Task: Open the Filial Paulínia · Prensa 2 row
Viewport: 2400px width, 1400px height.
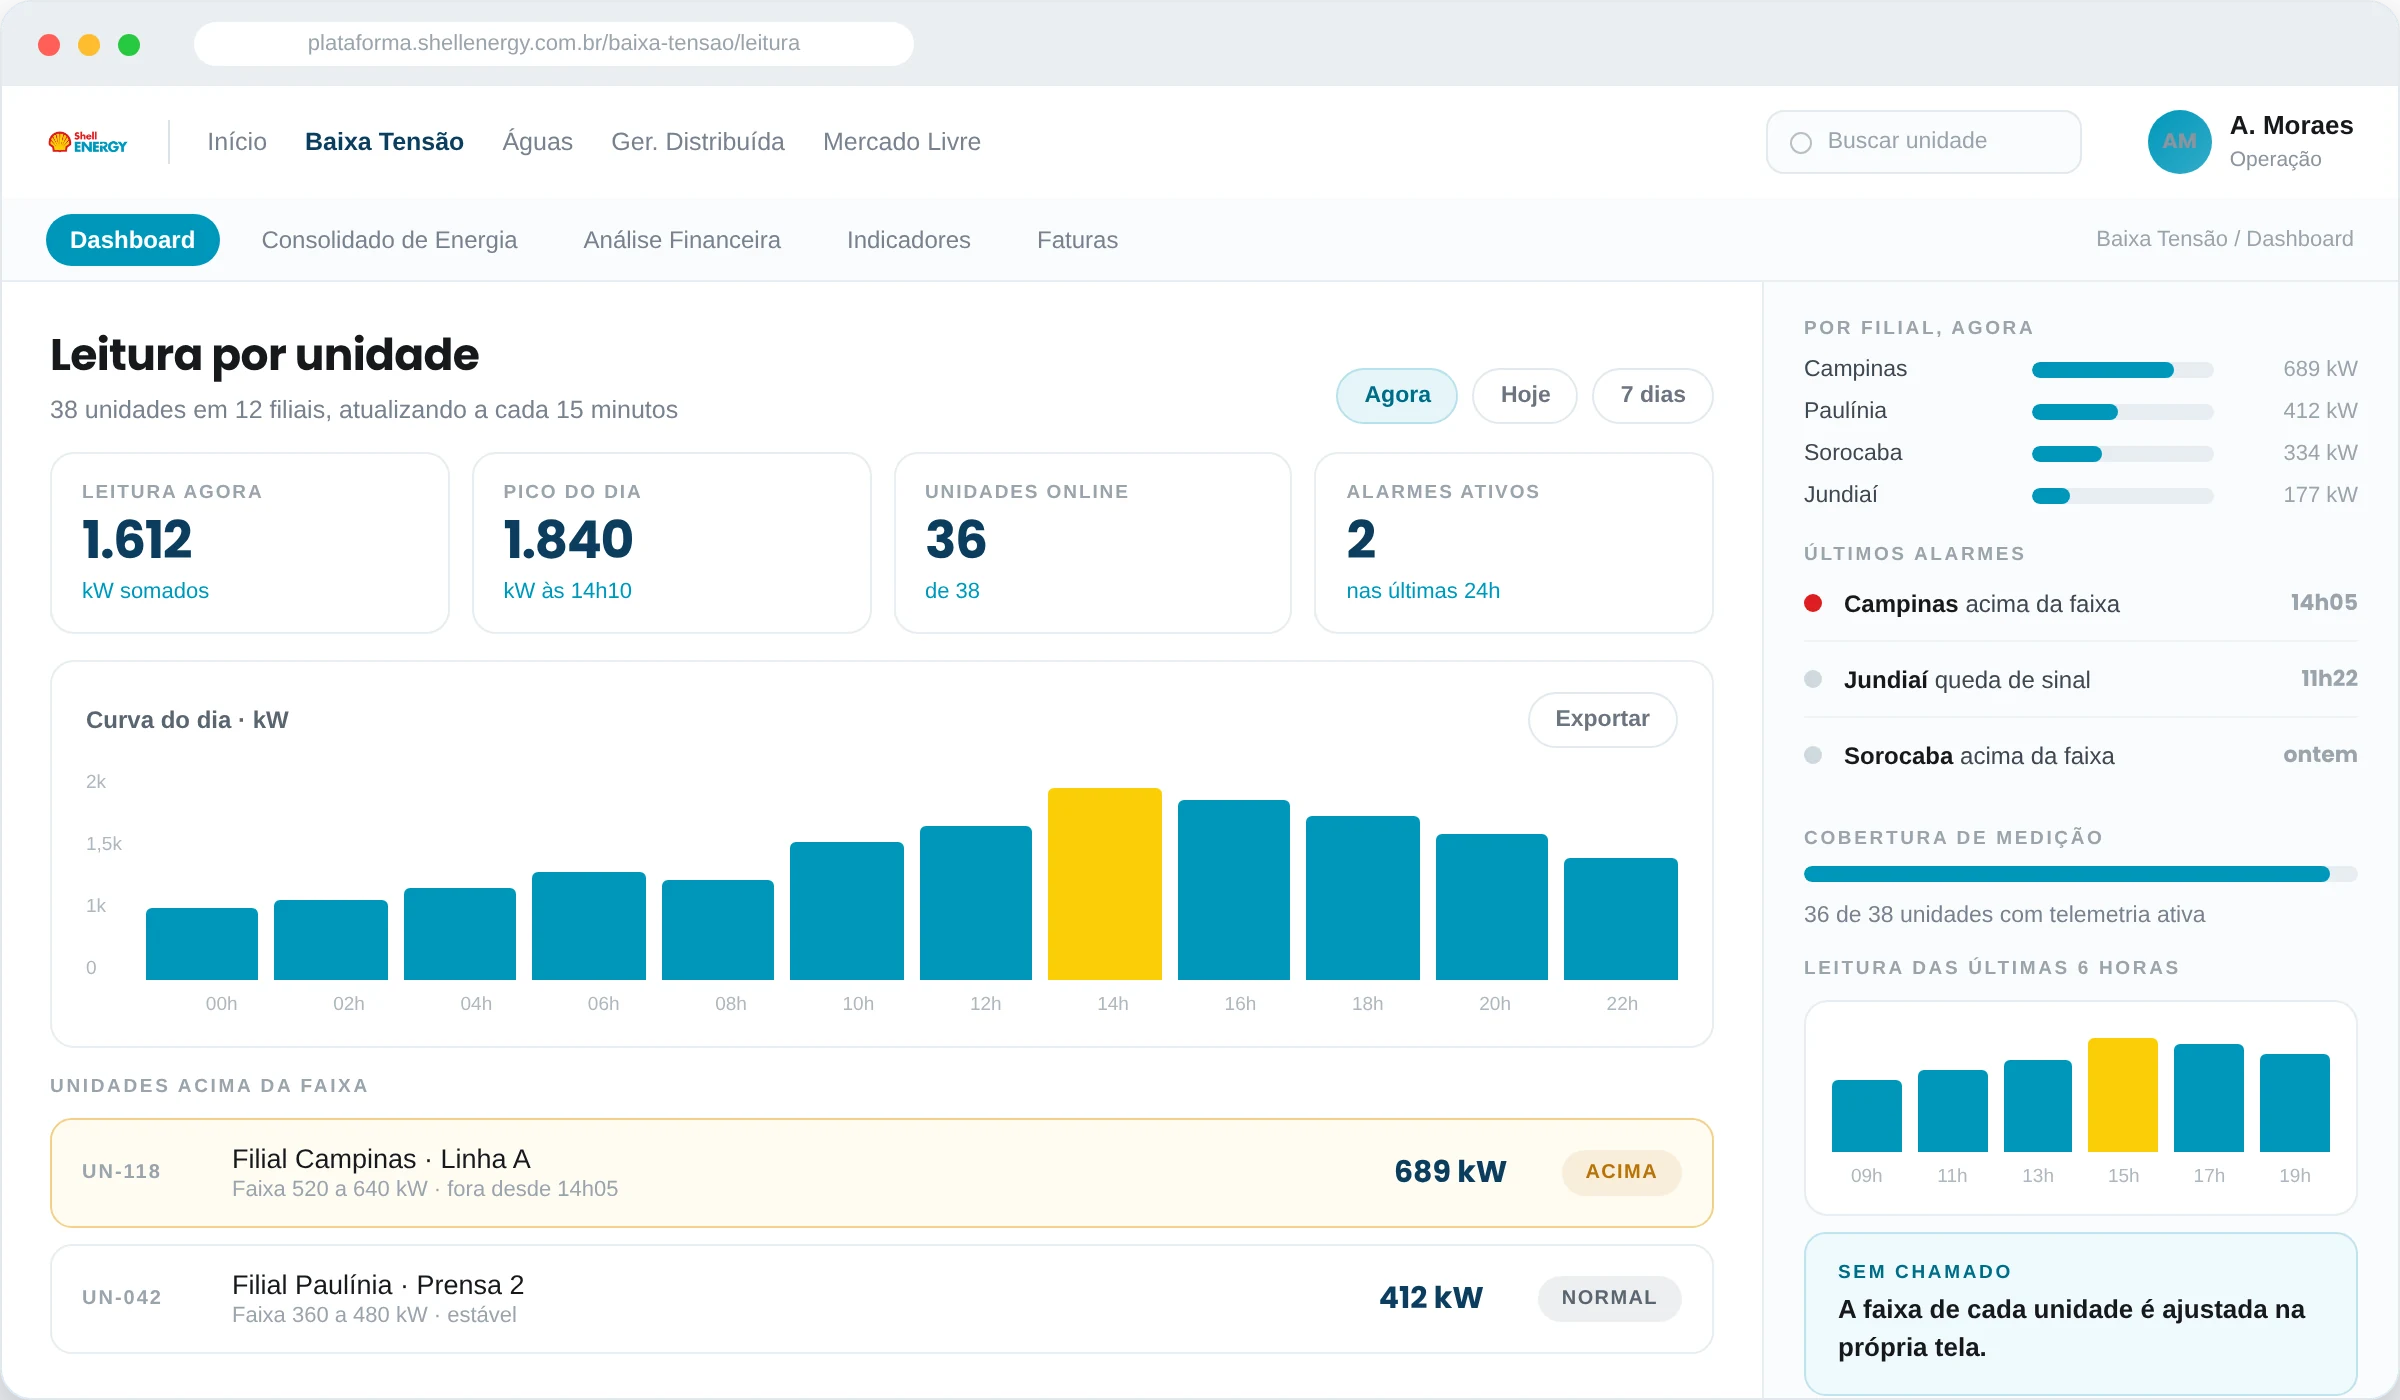Action: pyautogui.click(x=881, y=1299)
